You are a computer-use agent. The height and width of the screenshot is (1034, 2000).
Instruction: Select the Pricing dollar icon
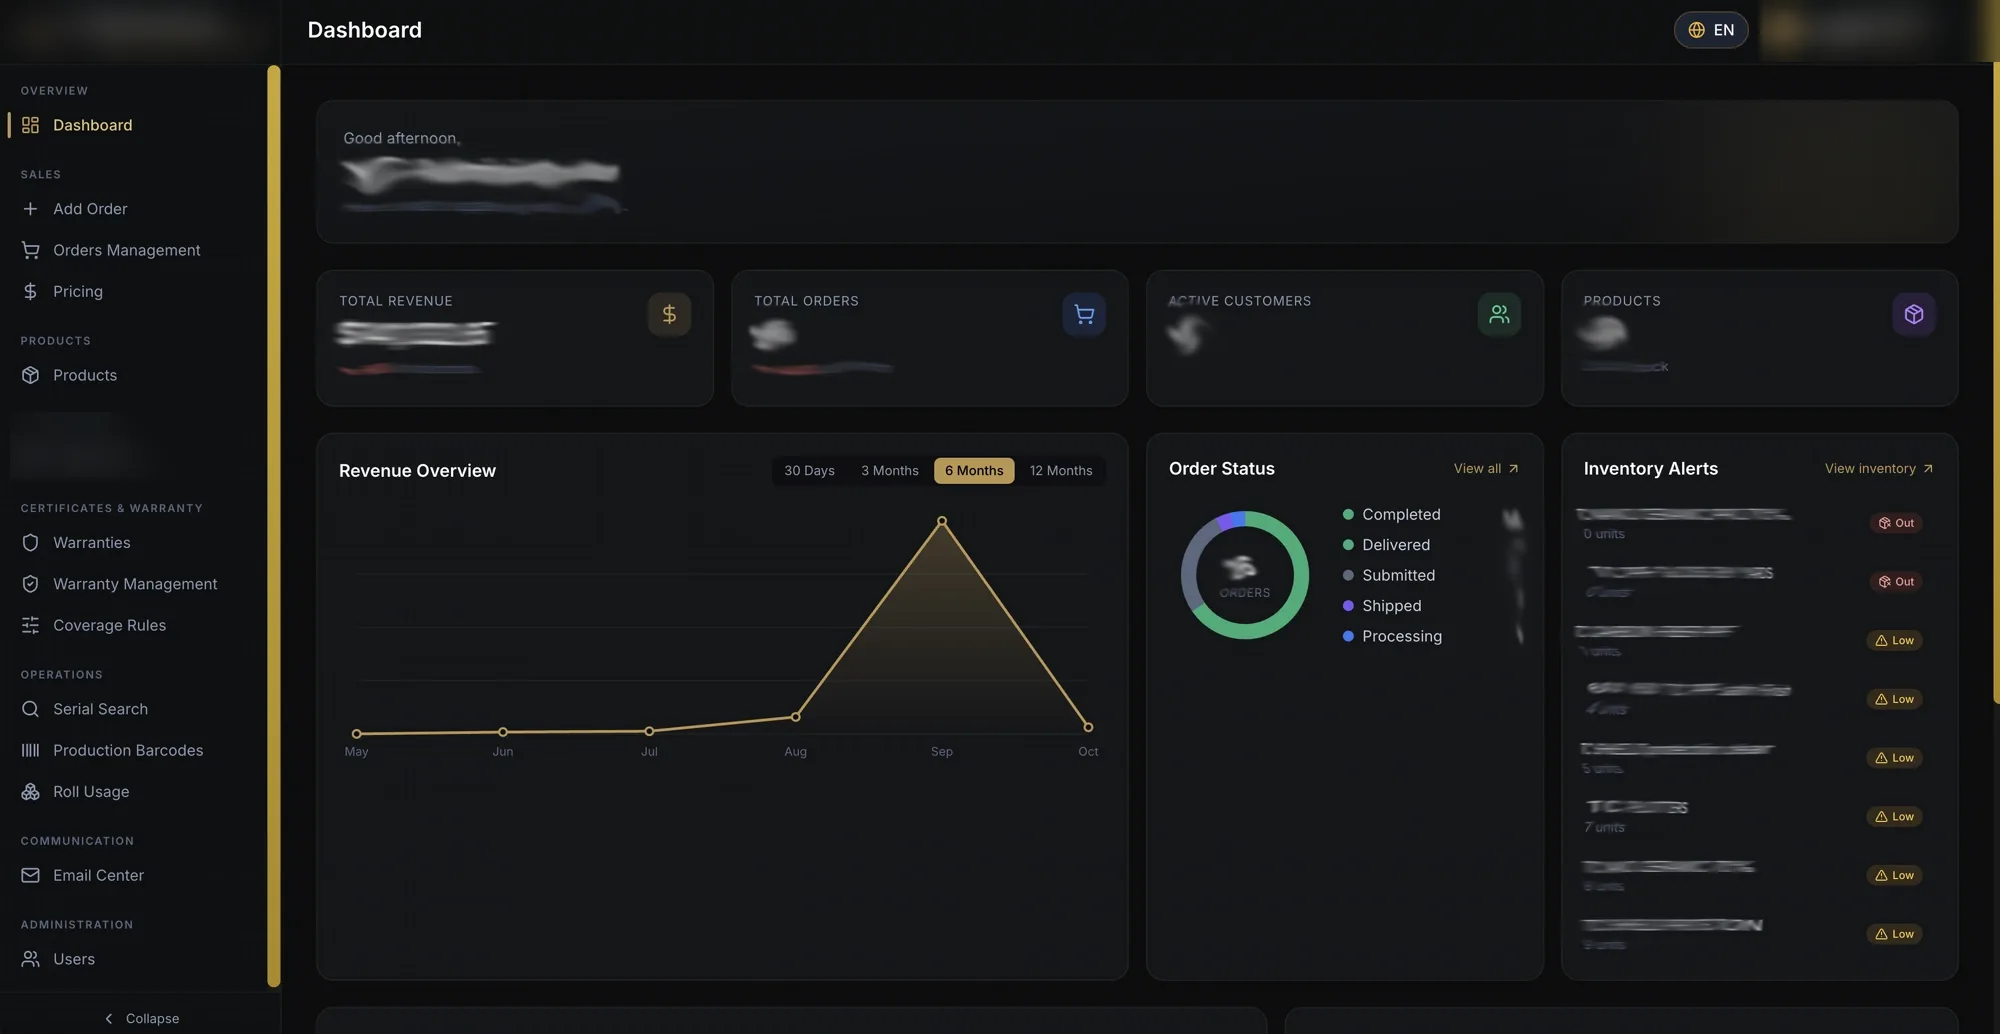(x=30, y=291)
